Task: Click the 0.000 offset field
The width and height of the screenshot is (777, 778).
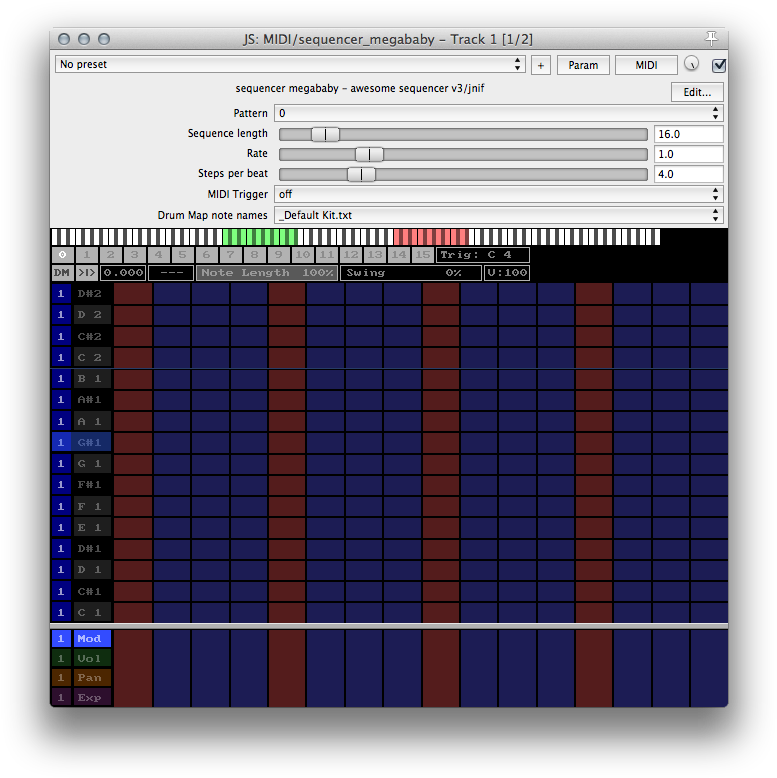Action: [x=123, y=272]
